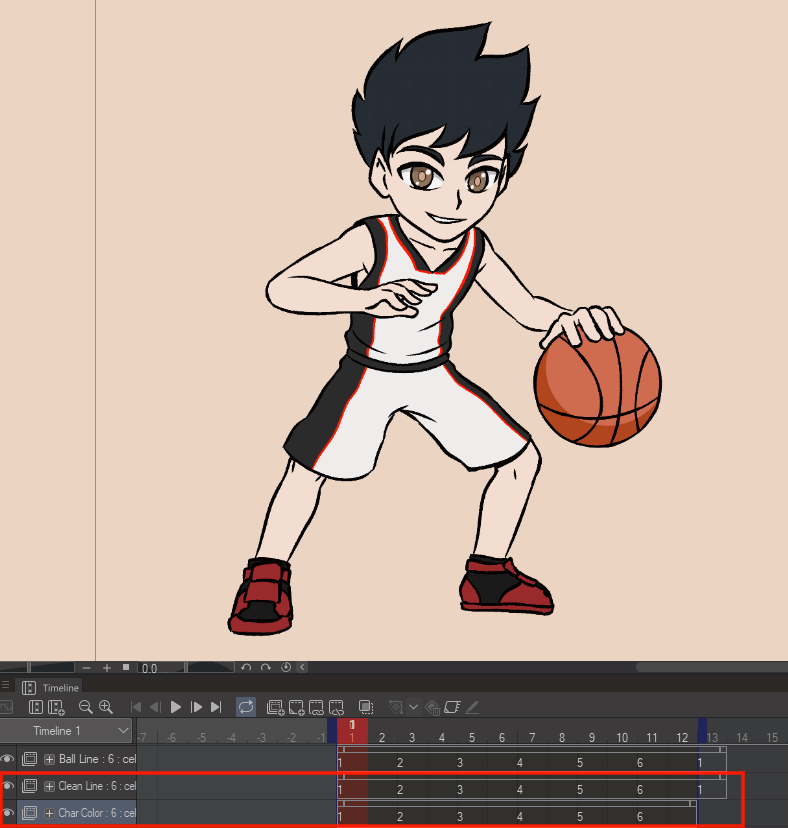The image size is (788, 828).
Task: Click the blue end frame marker near 13
Action: (702, 731)
